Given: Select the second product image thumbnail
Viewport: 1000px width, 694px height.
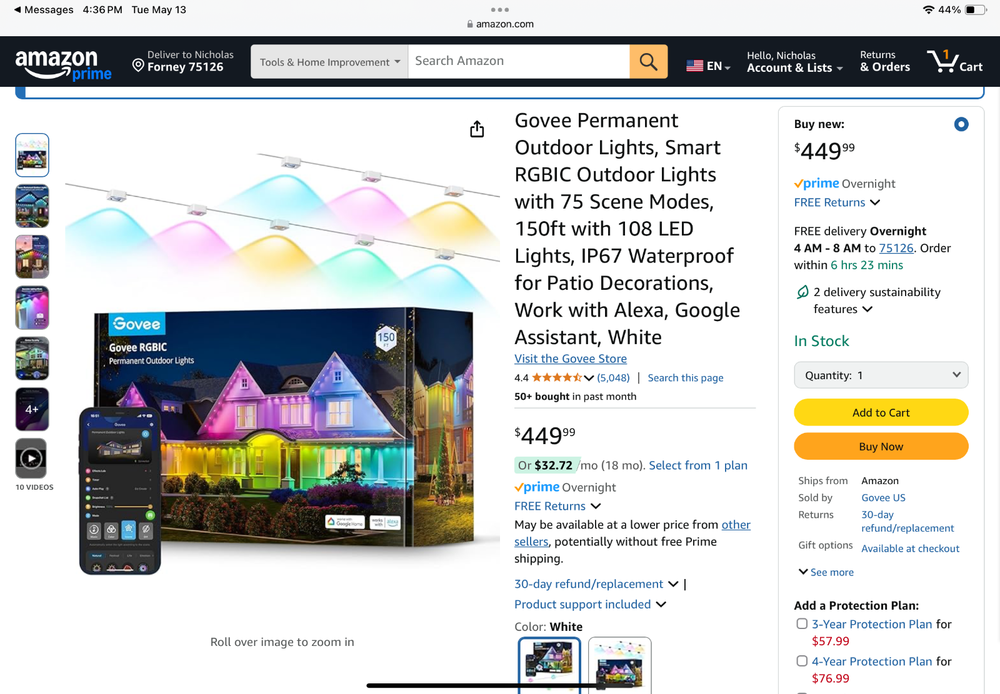Looking at the screenshot, I should point(31,205).
